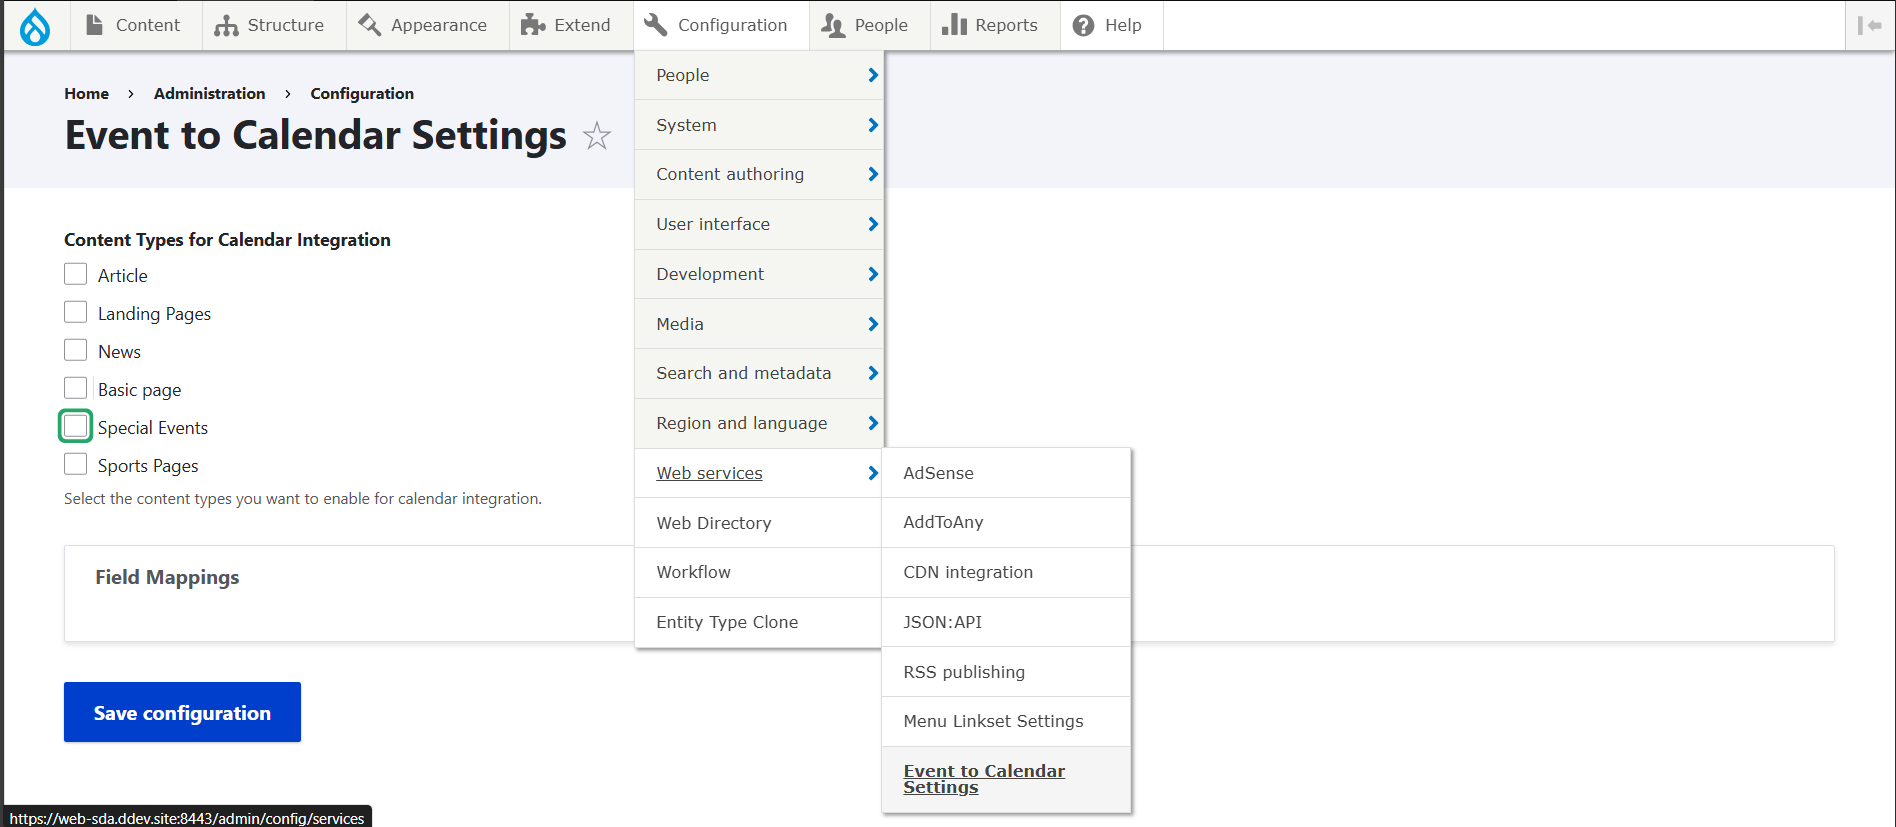Screen dimensions: 1896x827
Task: Enable the Sports Pages checkbox
Action: coord(75,464)
